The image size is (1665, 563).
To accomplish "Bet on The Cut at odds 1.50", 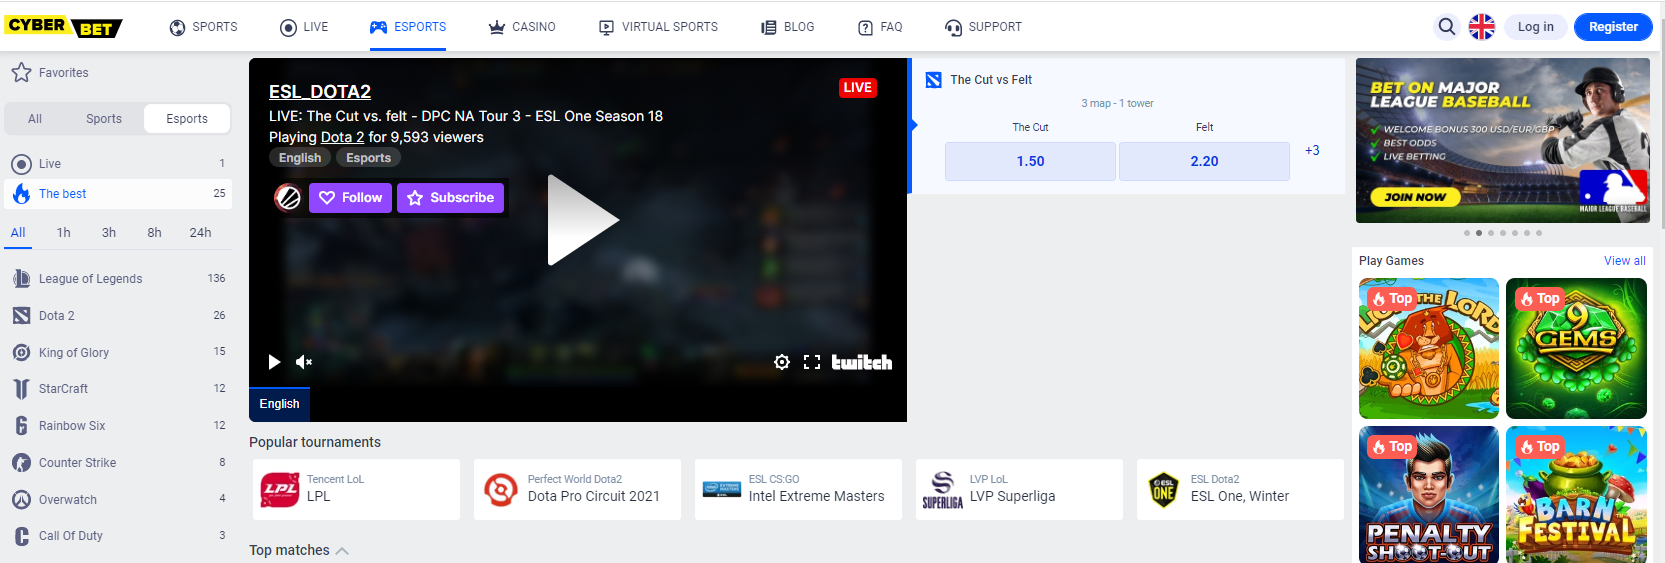I will 1030,161.
